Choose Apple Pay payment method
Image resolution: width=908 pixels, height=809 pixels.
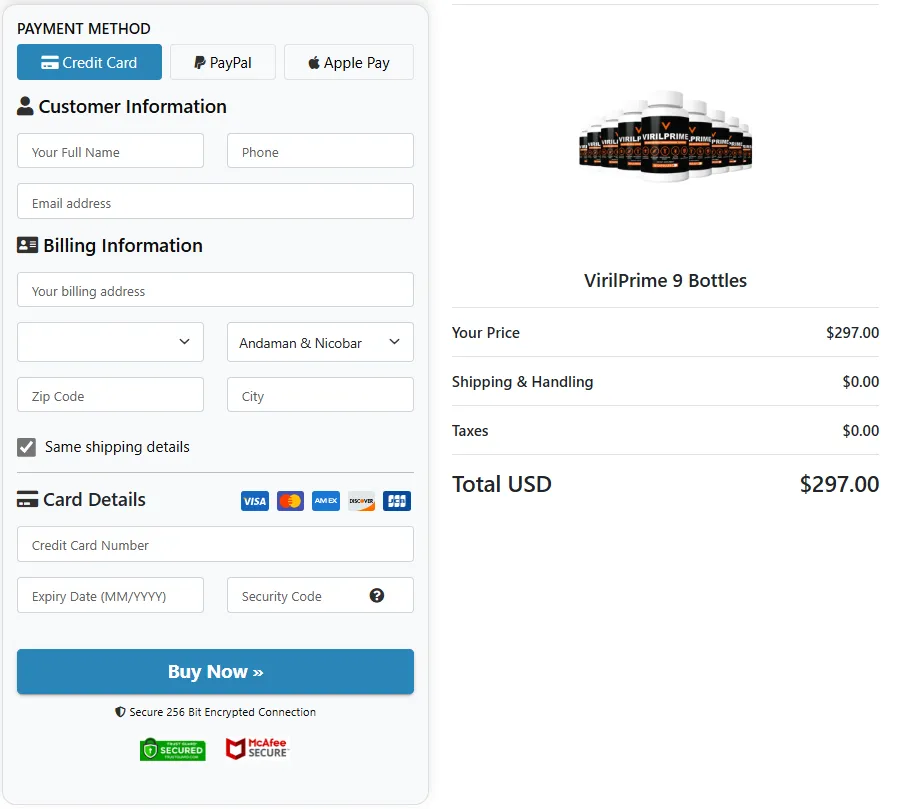click(x=348, y=62)
